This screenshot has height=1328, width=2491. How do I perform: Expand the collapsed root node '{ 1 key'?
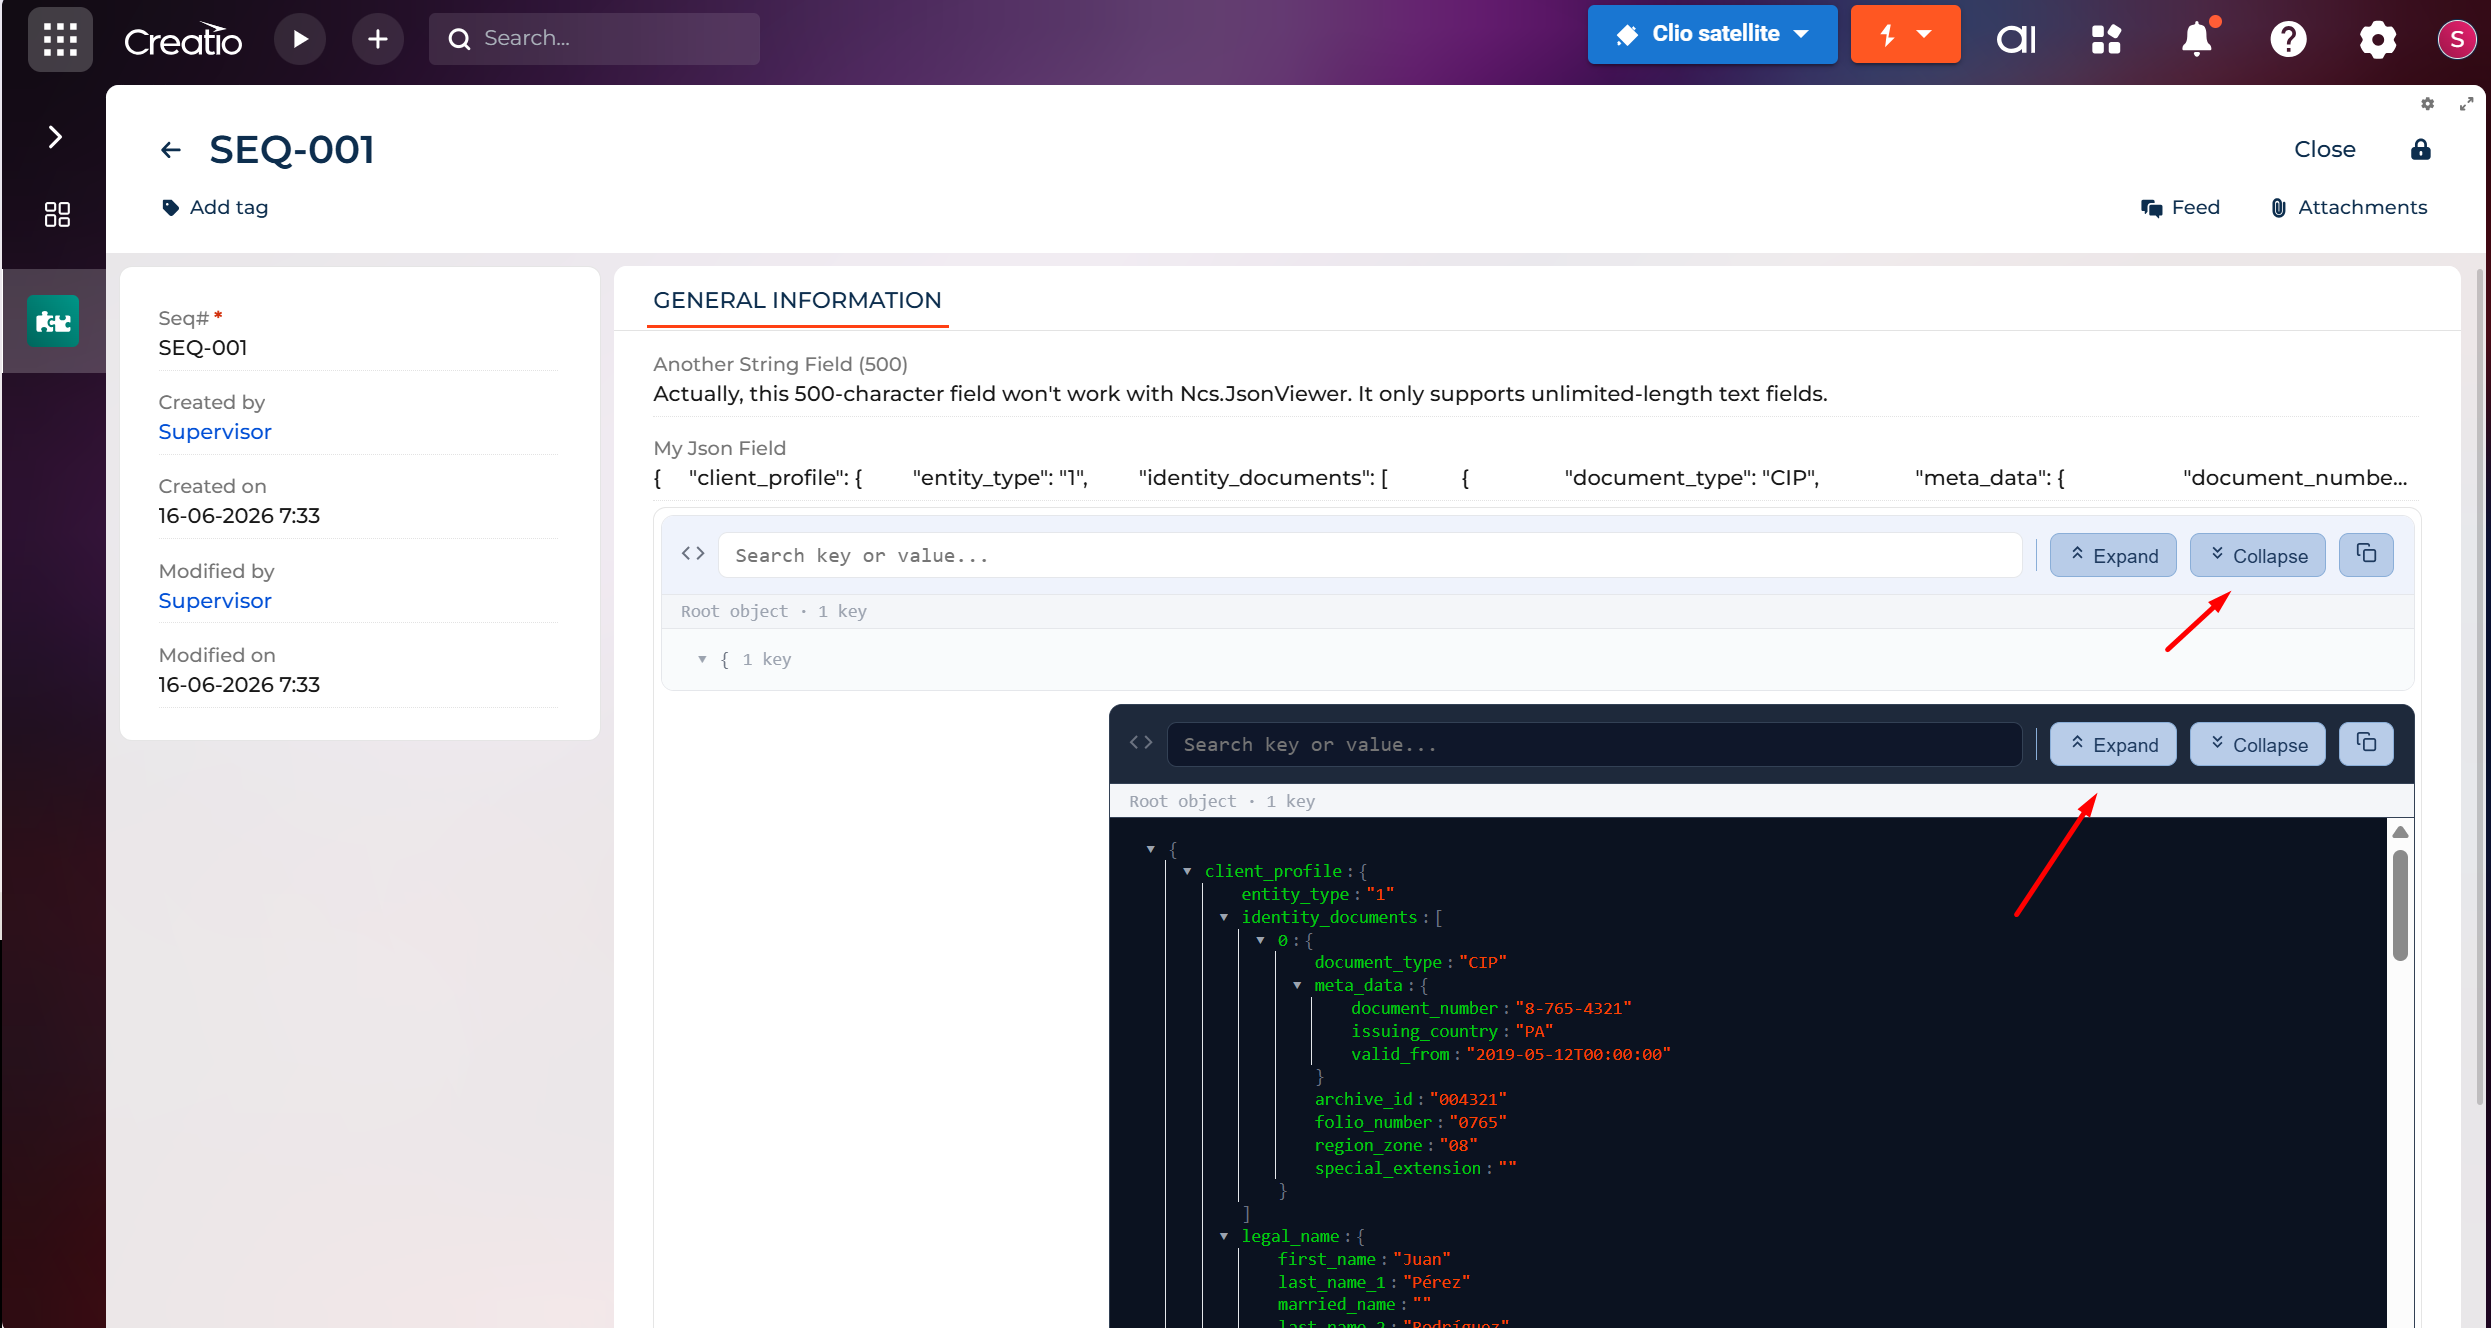click(x=702, y=659)
